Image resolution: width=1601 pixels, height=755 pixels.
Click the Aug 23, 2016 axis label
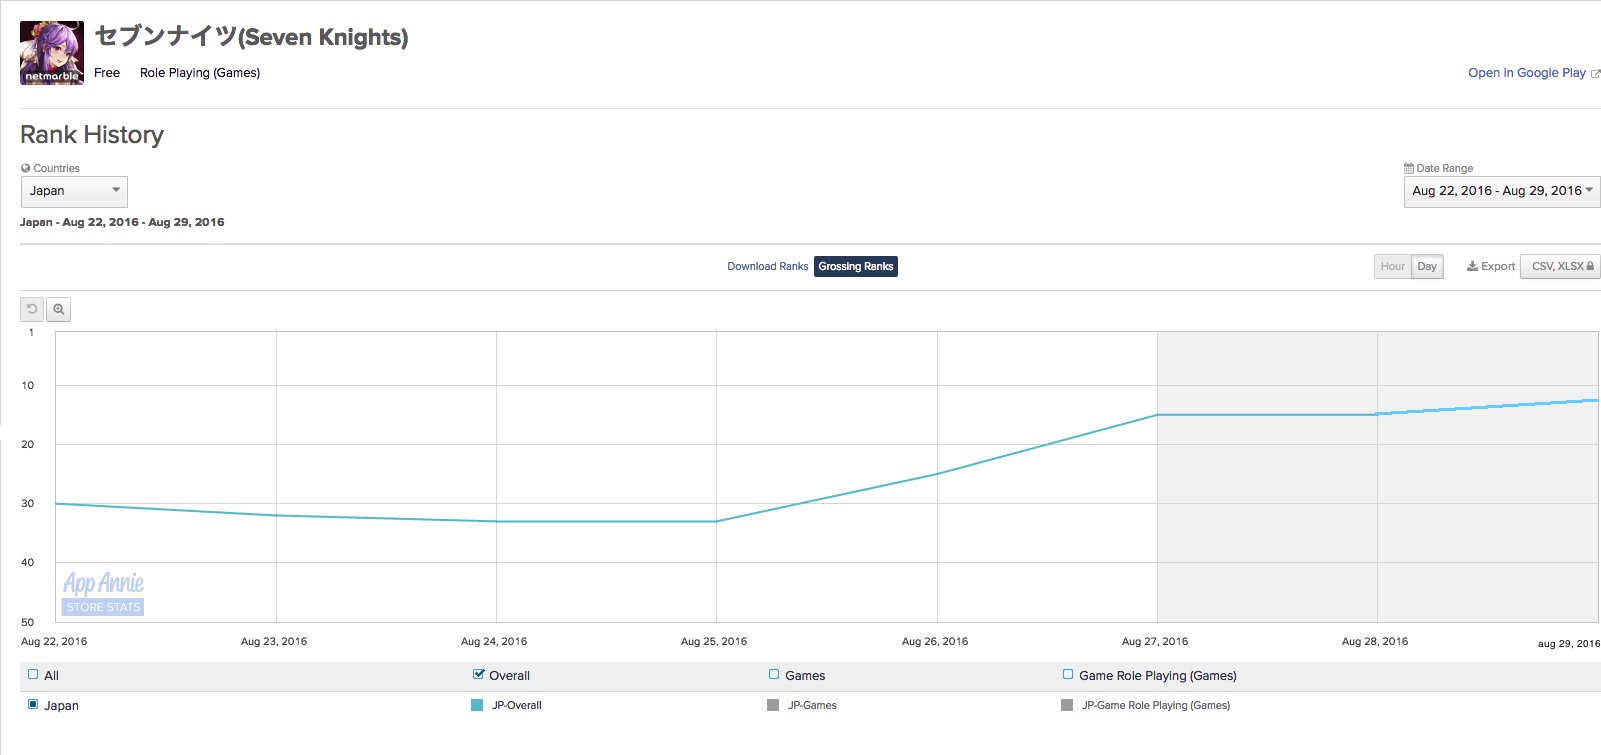[x=274, y=641]
